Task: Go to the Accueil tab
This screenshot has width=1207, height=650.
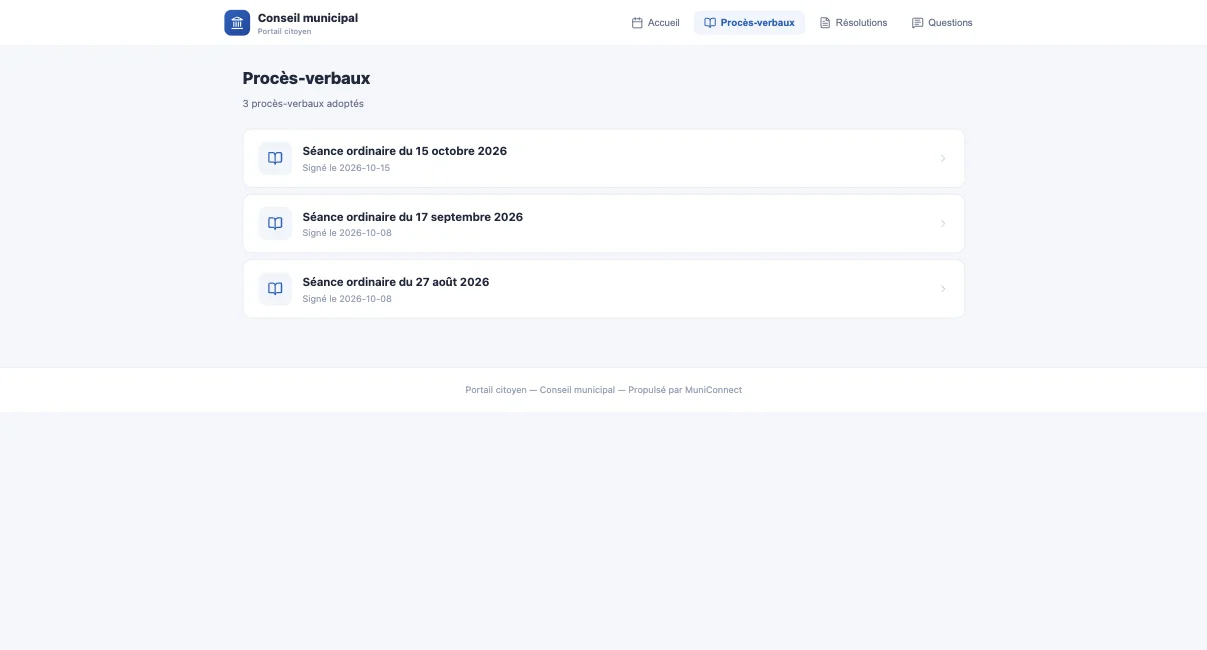Action: click(x=655, y=23)
